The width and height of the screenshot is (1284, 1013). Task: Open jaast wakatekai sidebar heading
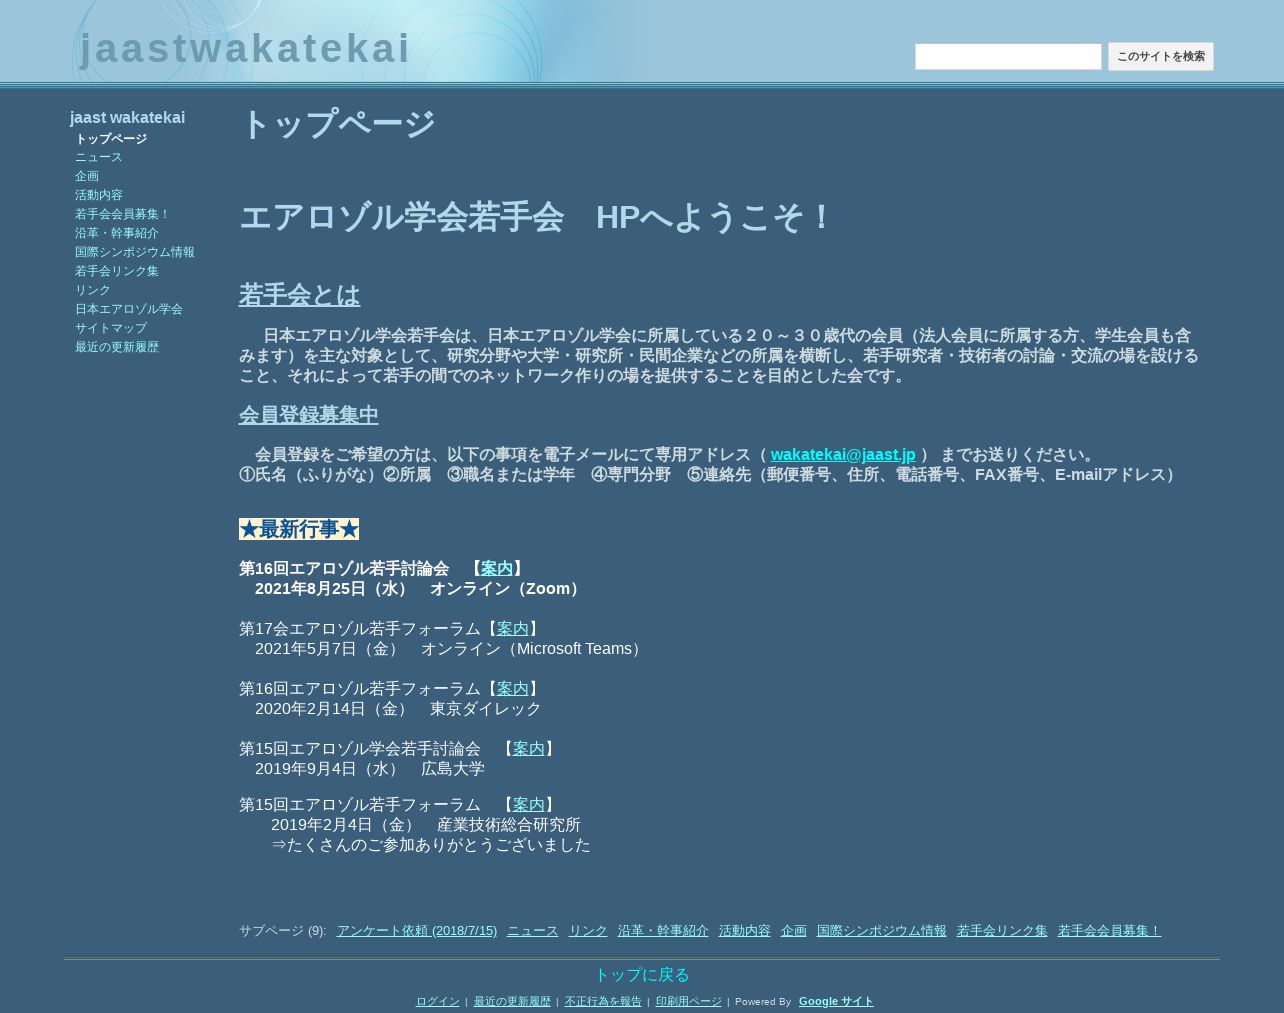coord(127,118)
